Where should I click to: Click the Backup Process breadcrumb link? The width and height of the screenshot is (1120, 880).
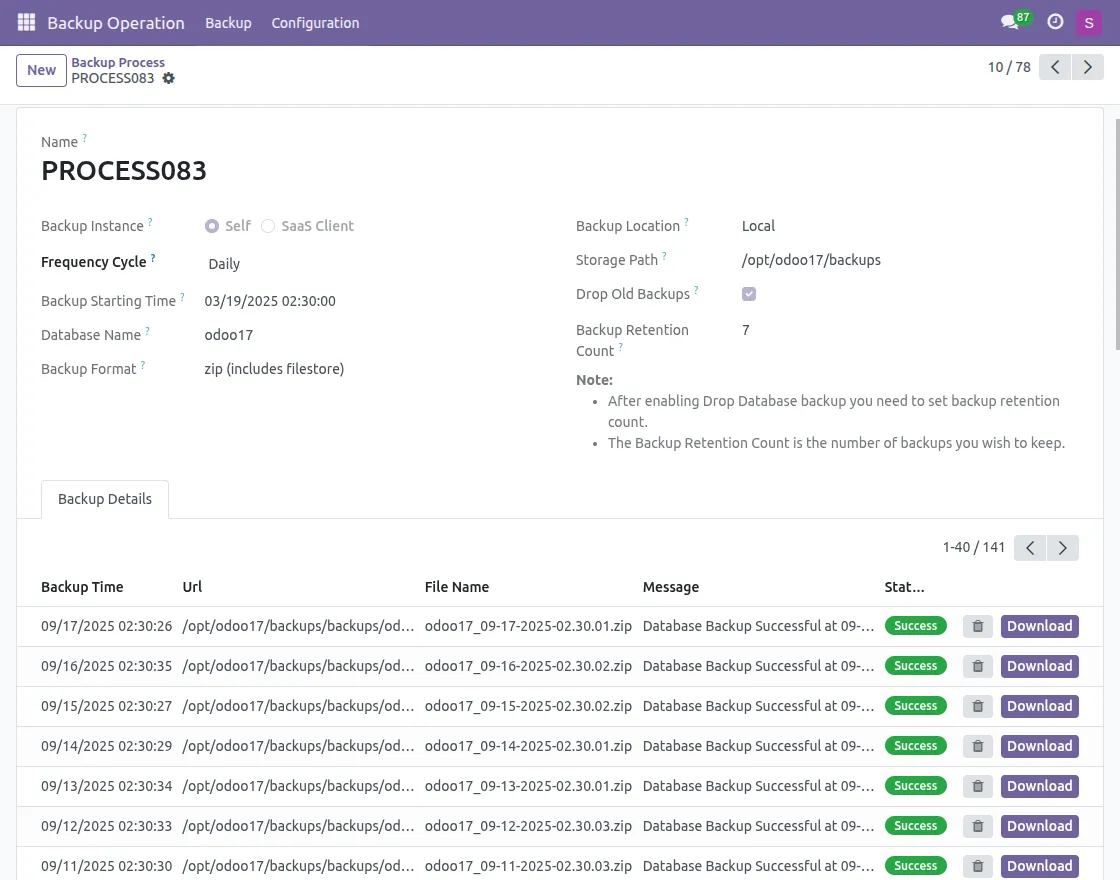118,62
